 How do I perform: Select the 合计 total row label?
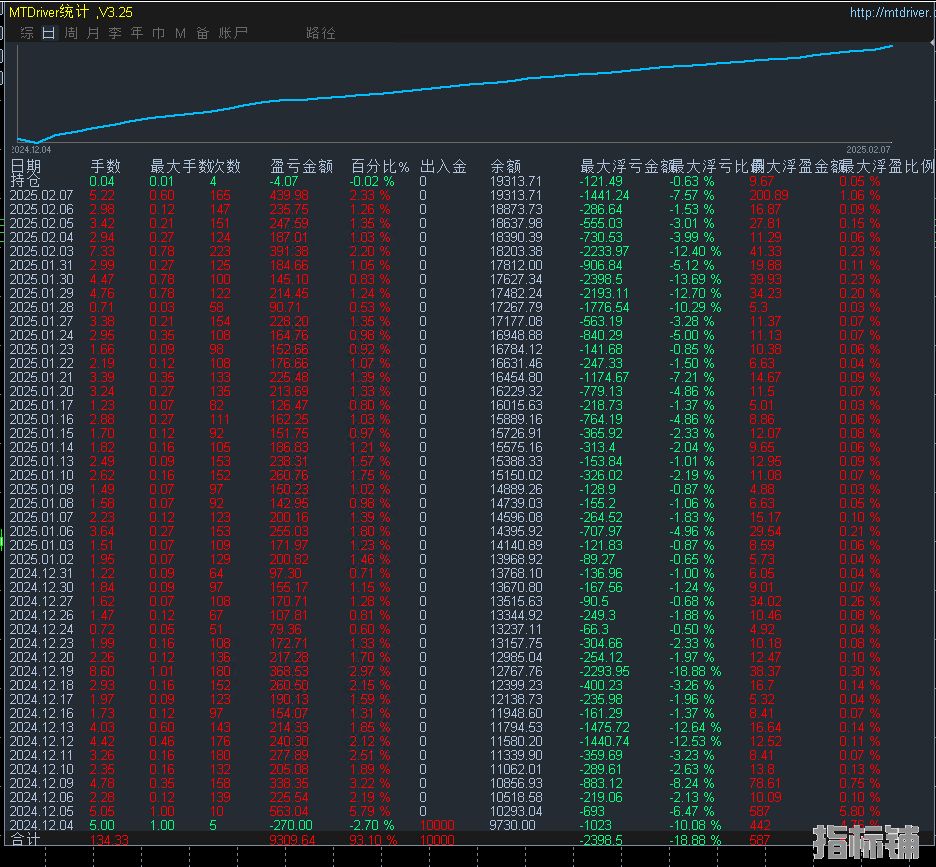pos(26,840)
